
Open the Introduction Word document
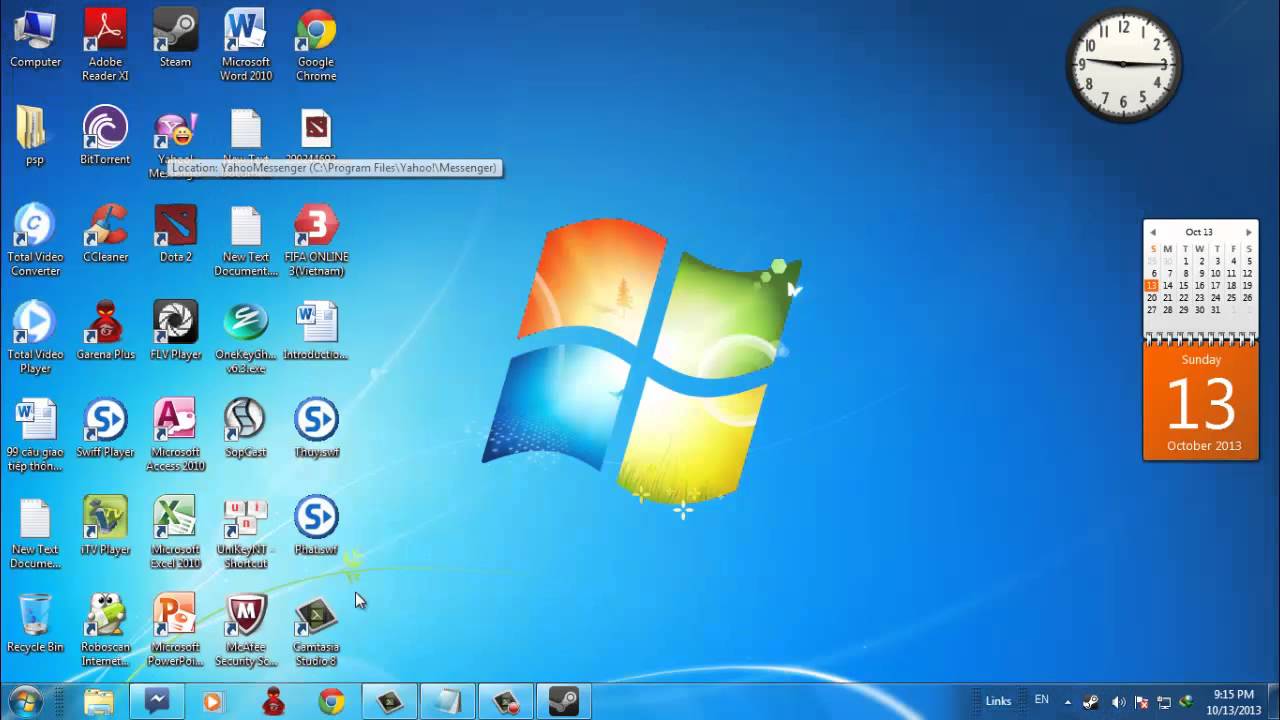click(316, 331)
